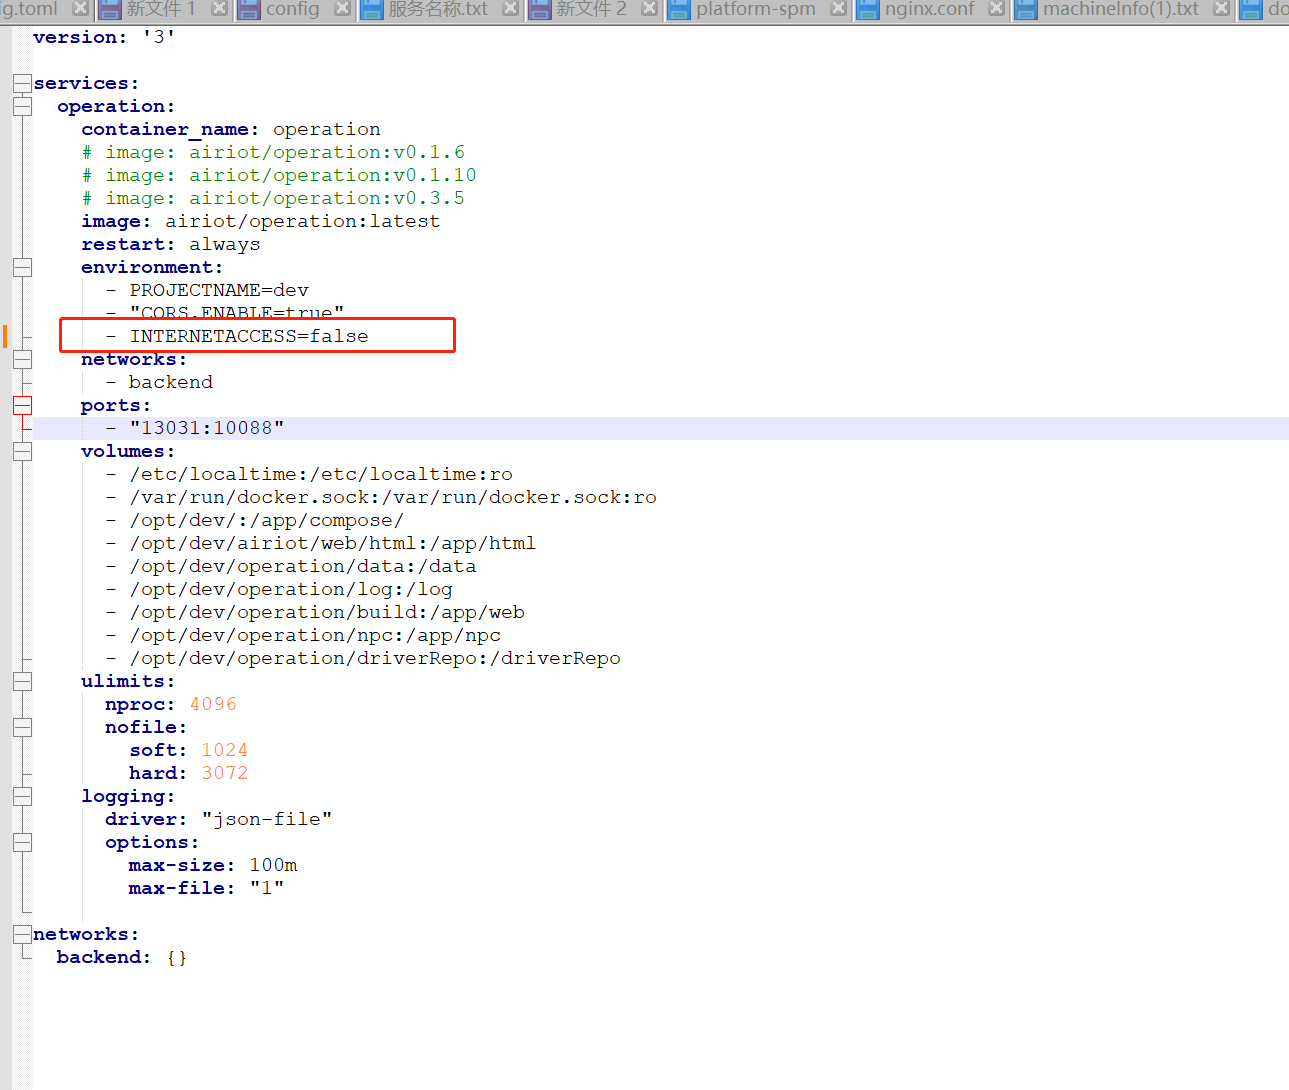The height and width of the screenshot is (1090, 1289).
Task: Collapse the nofile fold marker
Action: point(22,727)
